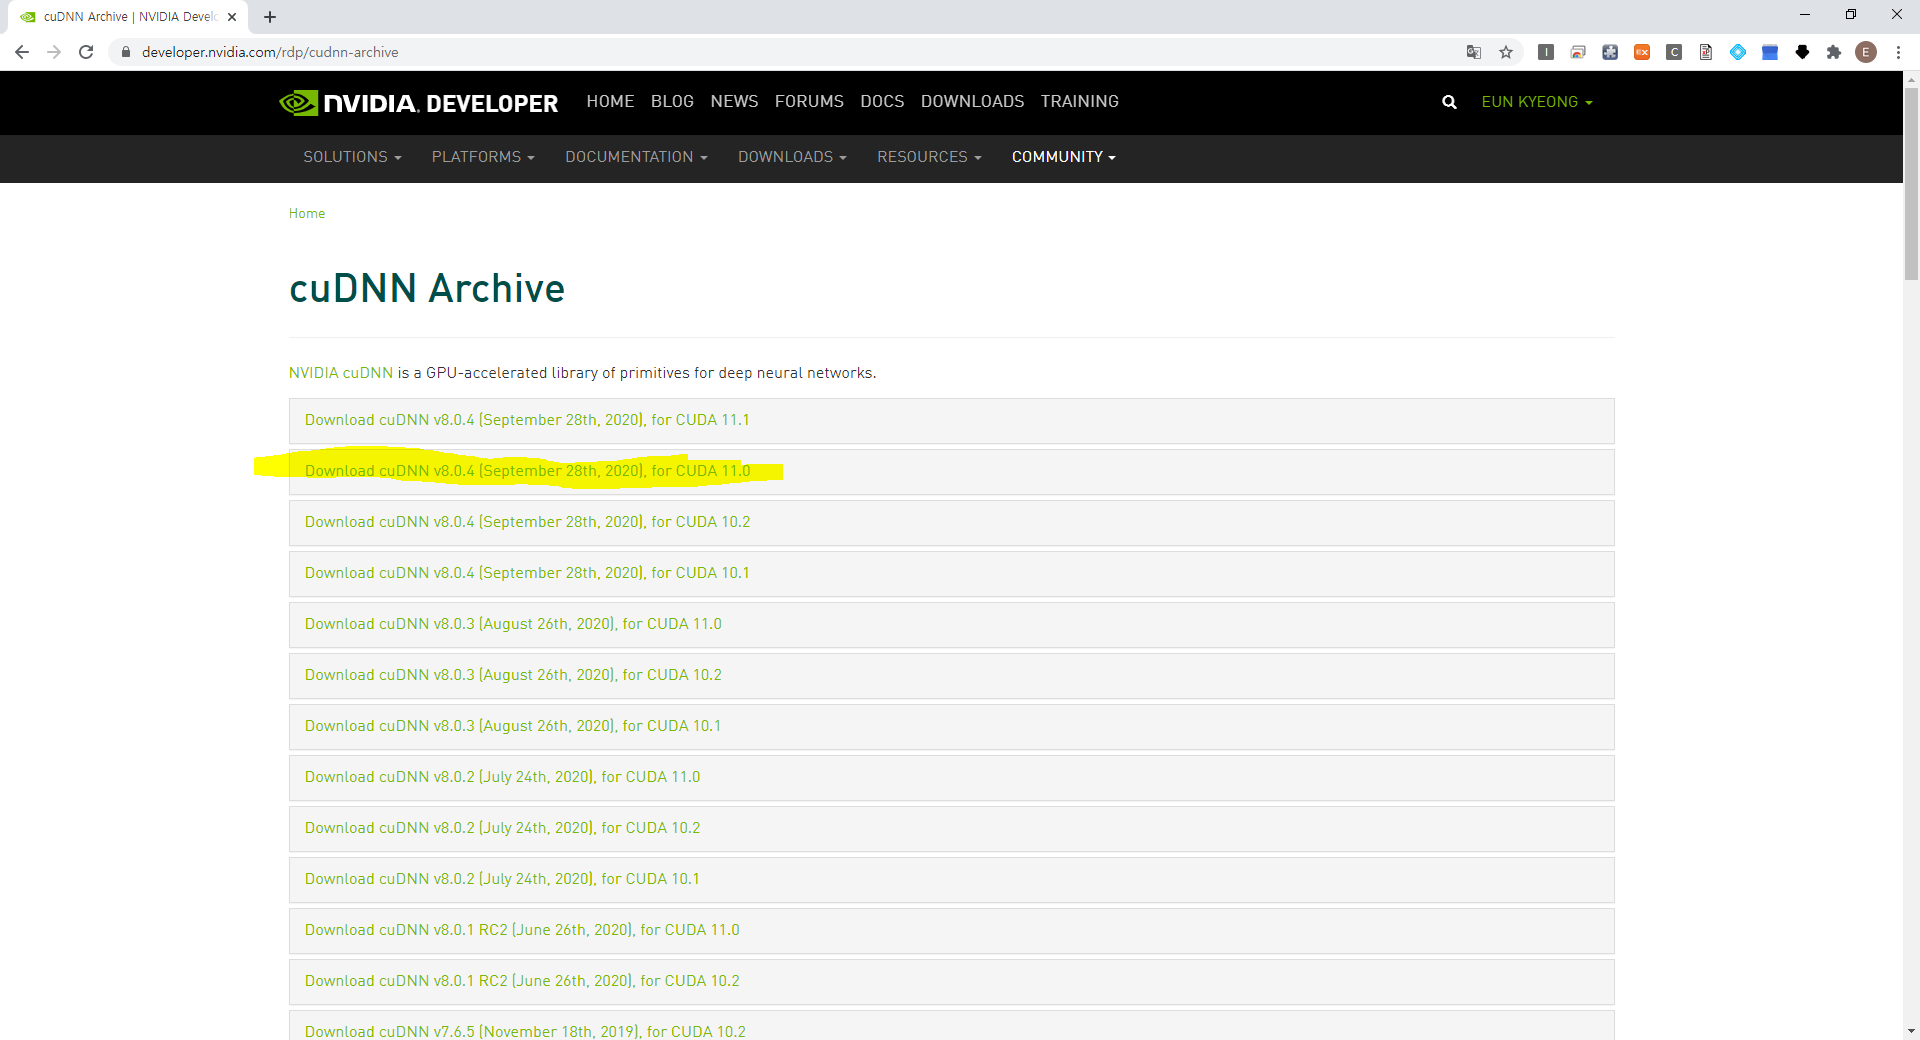This screenshot has height=1040, width=1920.
Task: Click the user profile avatar icon
Action: [1866, 52]
